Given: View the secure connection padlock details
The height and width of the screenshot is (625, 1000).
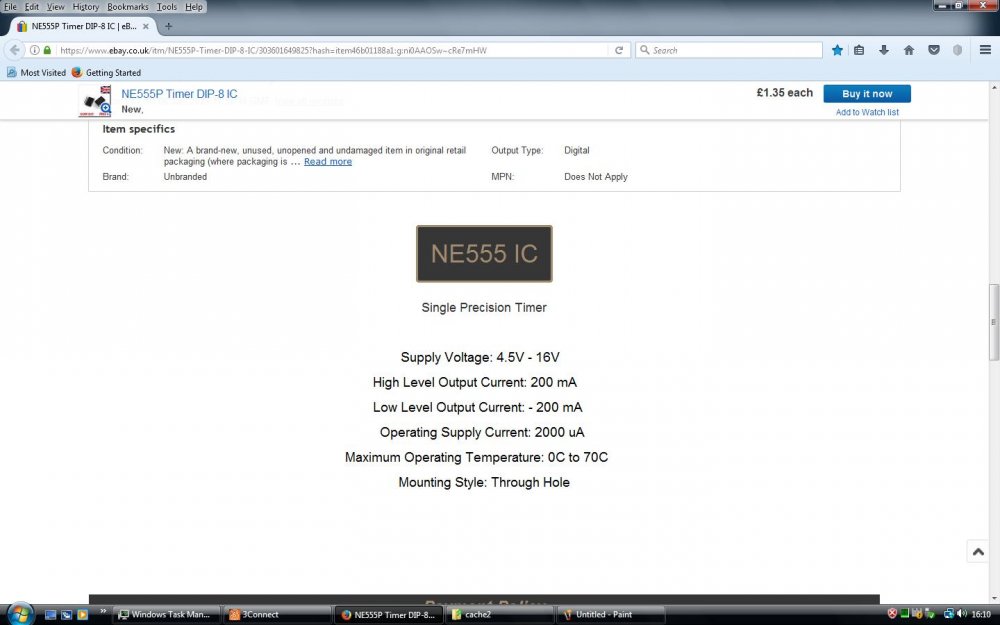Looking at the screenshot, I should pos(47,50).
